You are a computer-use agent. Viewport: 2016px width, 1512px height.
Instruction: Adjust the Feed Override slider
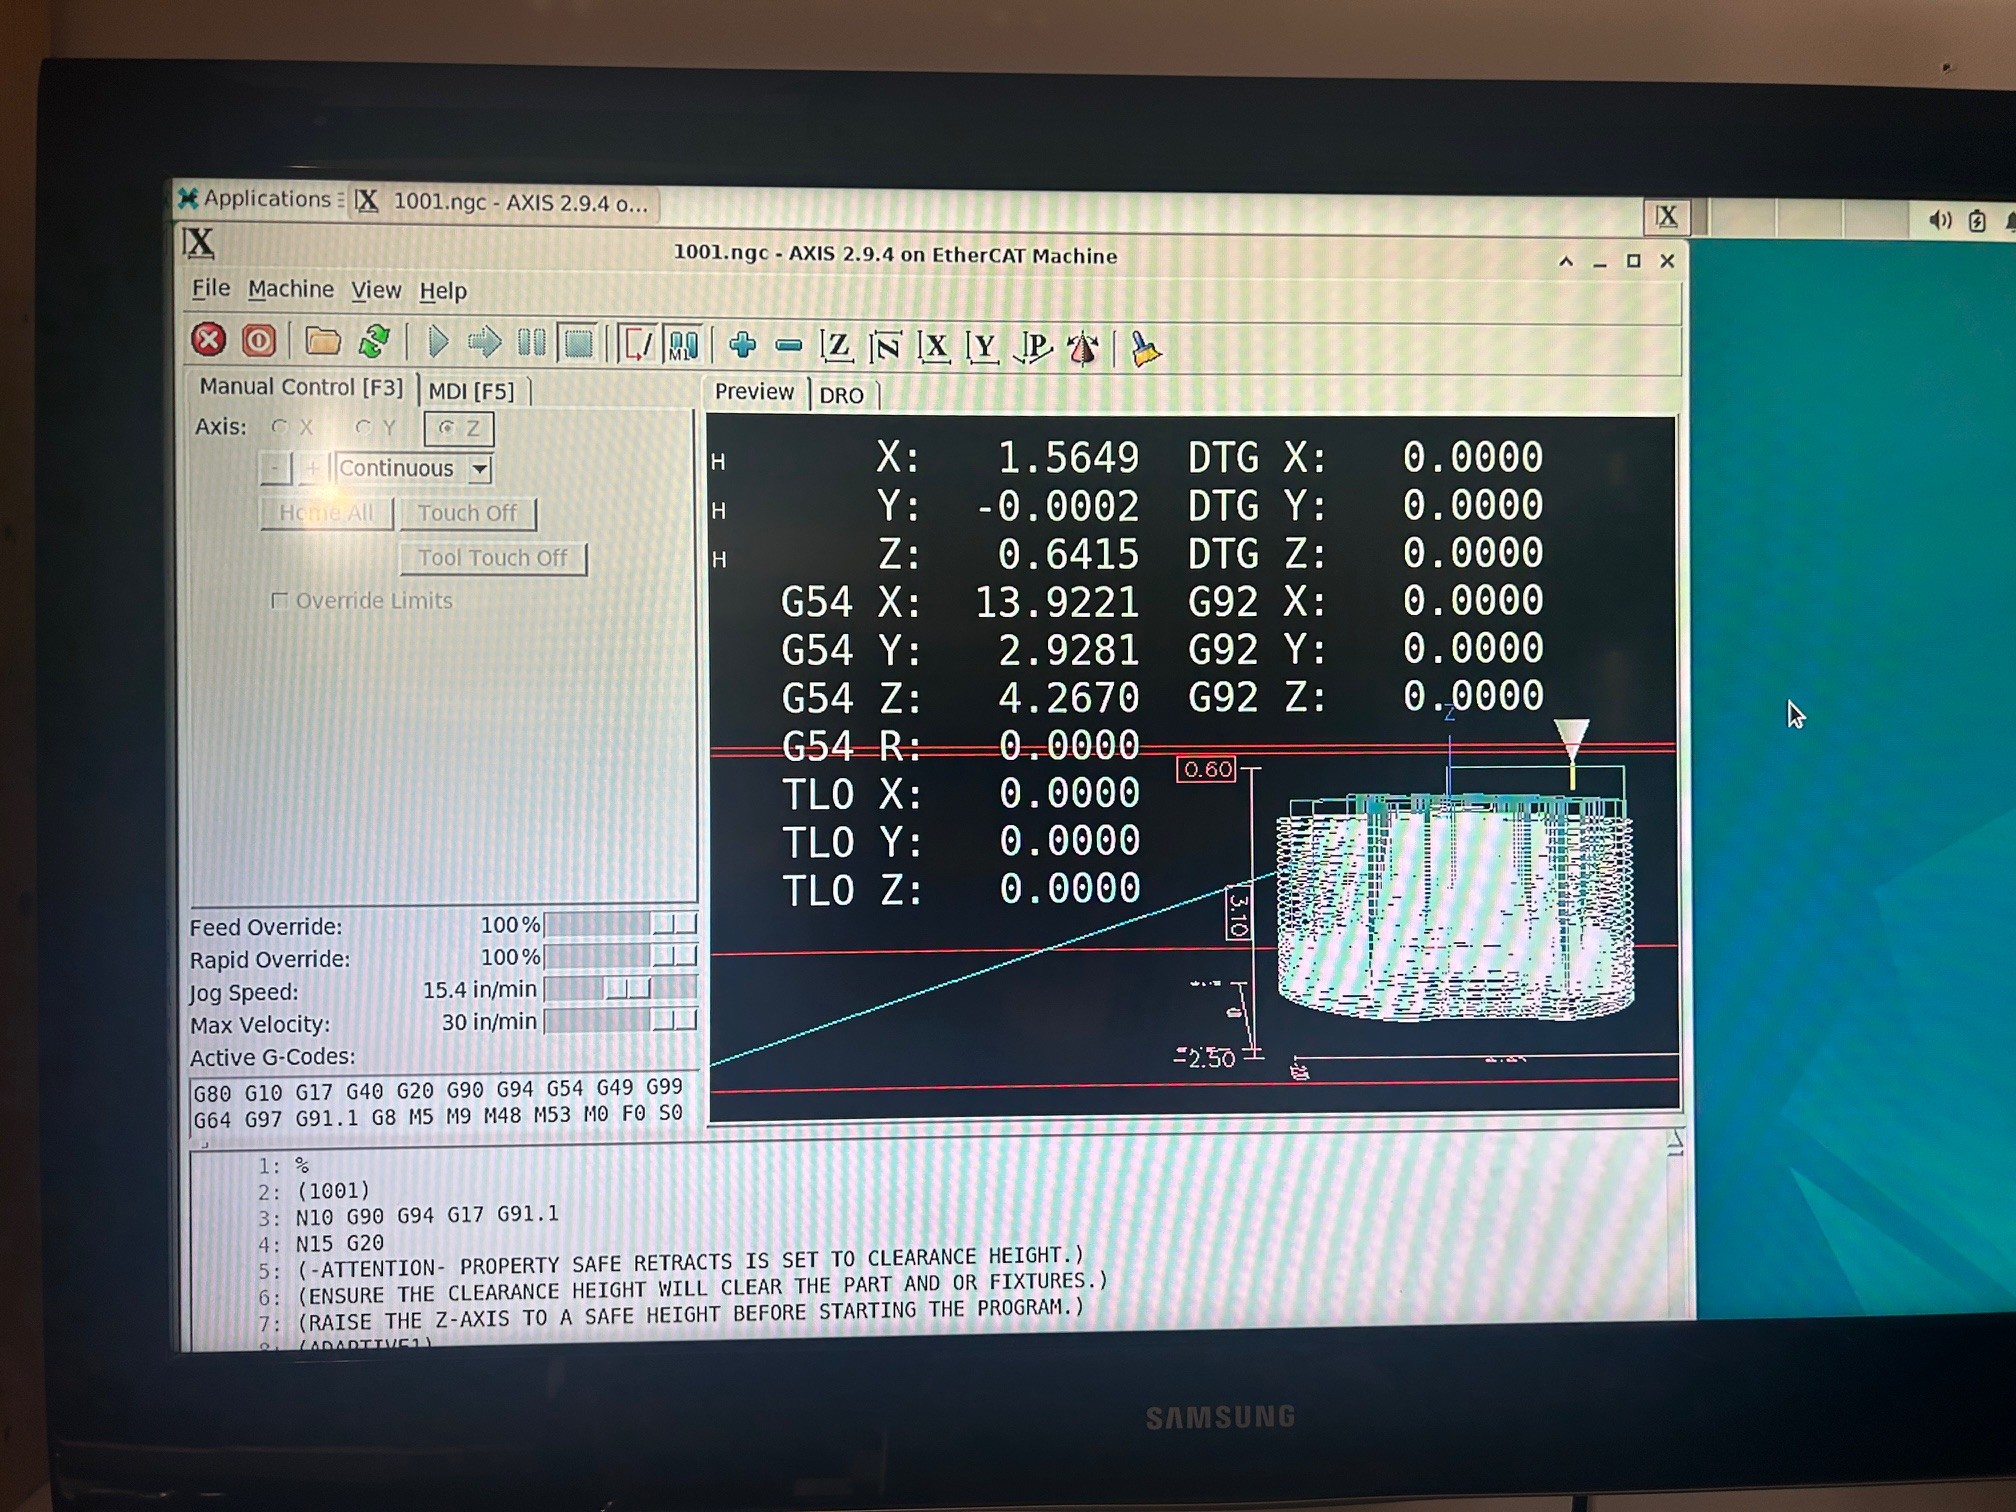pos(674,924)
